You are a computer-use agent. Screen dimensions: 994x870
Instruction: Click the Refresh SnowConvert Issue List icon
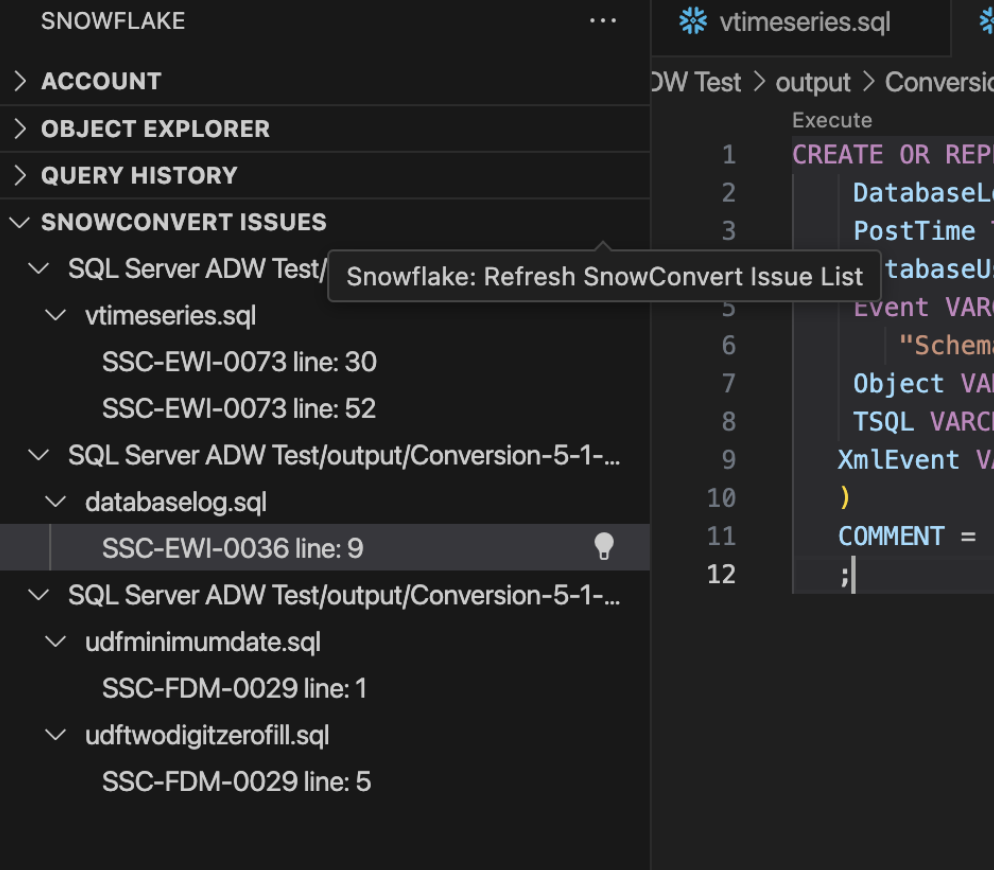(604, 222)
